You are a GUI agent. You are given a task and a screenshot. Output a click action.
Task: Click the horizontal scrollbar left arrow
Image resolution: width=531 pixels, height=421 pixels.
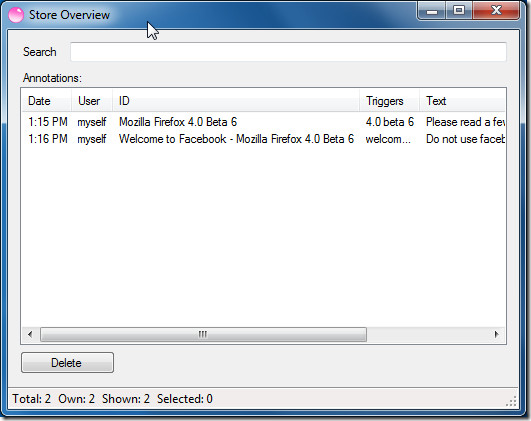click(x=30, y=335)
